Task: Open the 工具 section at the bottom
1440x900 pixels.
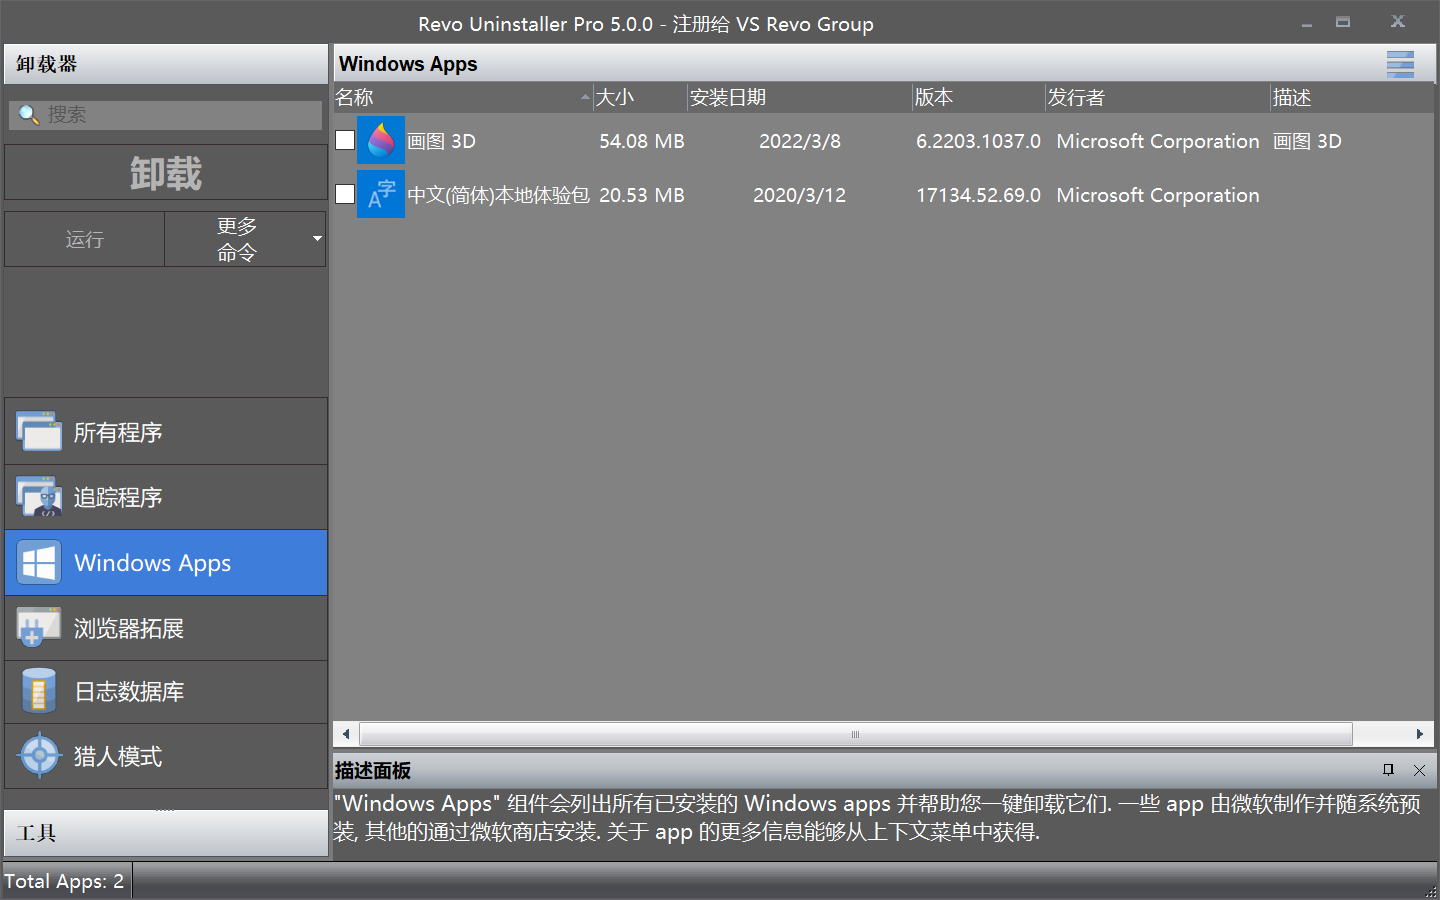Action: click(166, 833)
